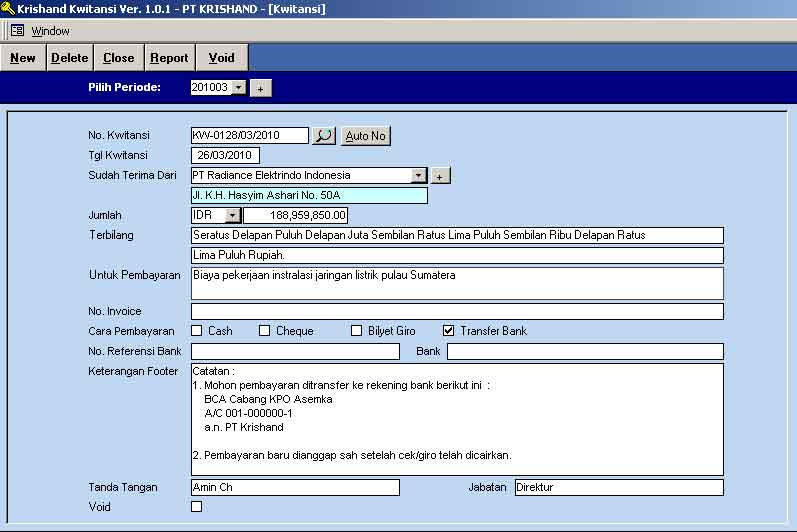Click the Void toolbar button
Screen dimensions: 797x532
[x=222, y=58]
